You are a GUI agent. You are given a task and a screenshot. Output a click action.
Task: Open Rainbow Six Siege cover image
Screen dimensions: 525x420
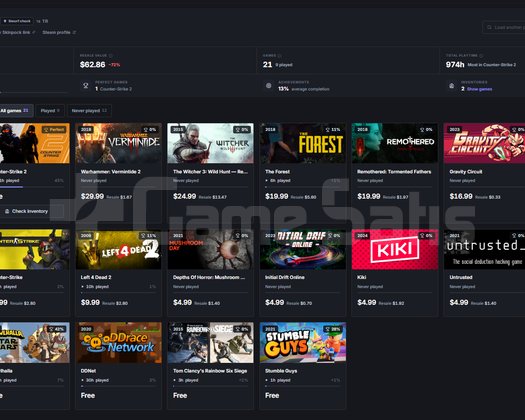click(x=210, y=343)
